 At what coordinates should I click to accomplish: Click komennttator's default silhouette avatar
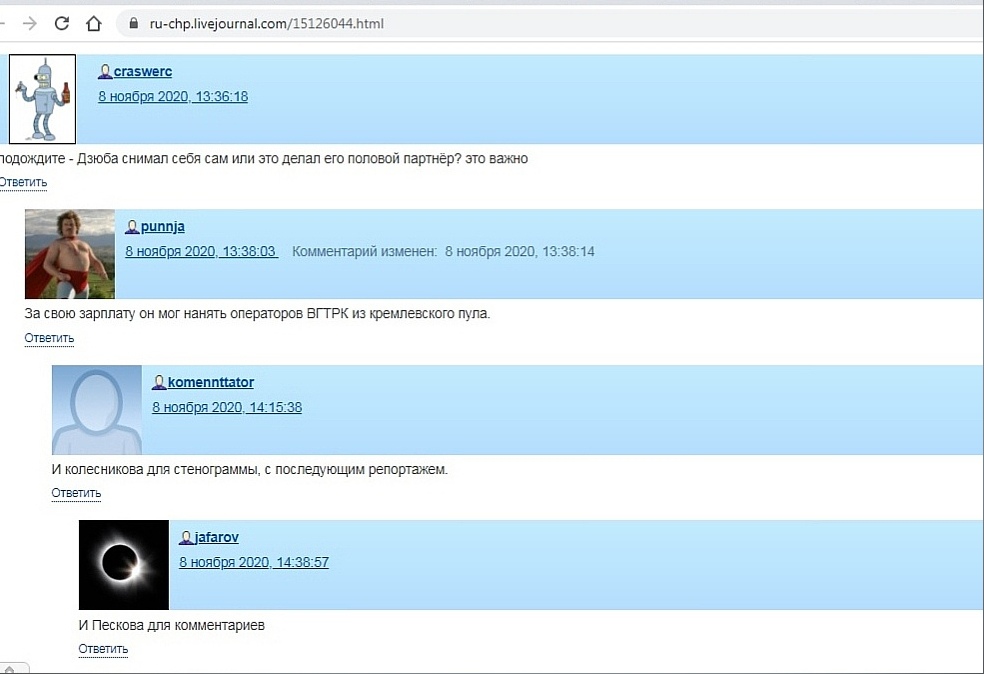pyautogui.click(x=97, y=410)
